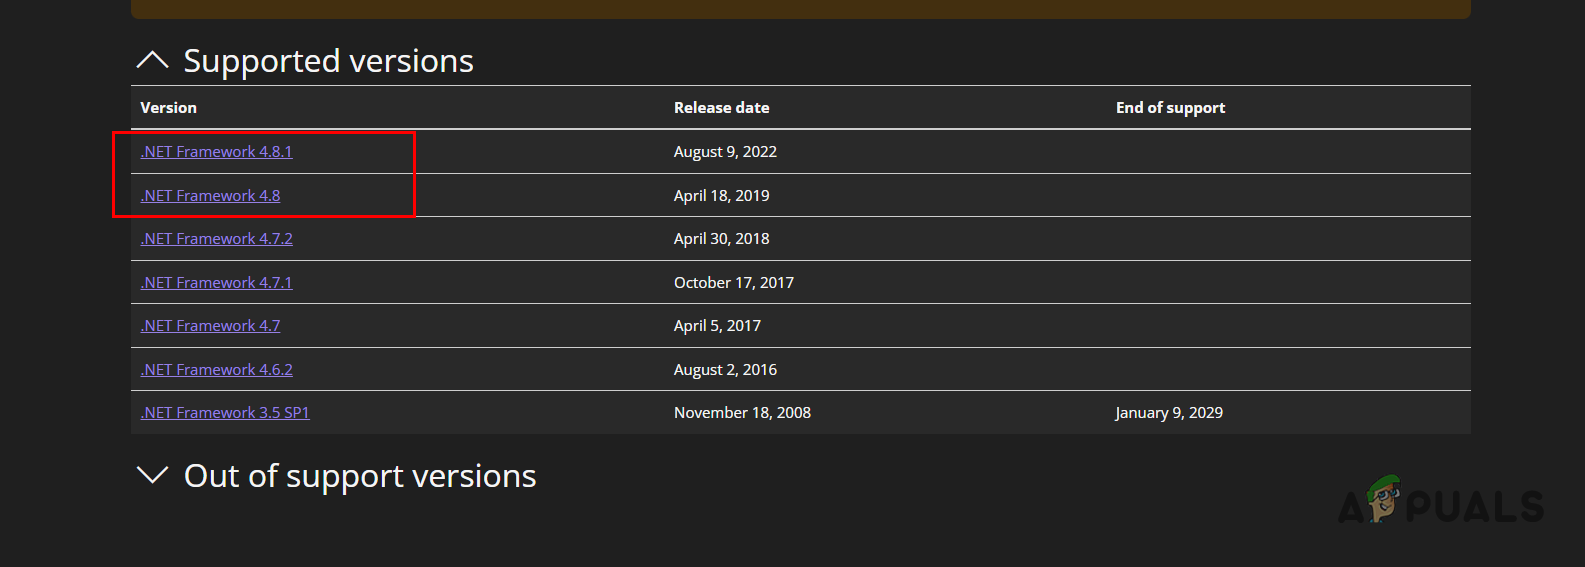Screen dimensions: 1585x567
Task: Click the brown banner at the top
Action: coord(800,8)
